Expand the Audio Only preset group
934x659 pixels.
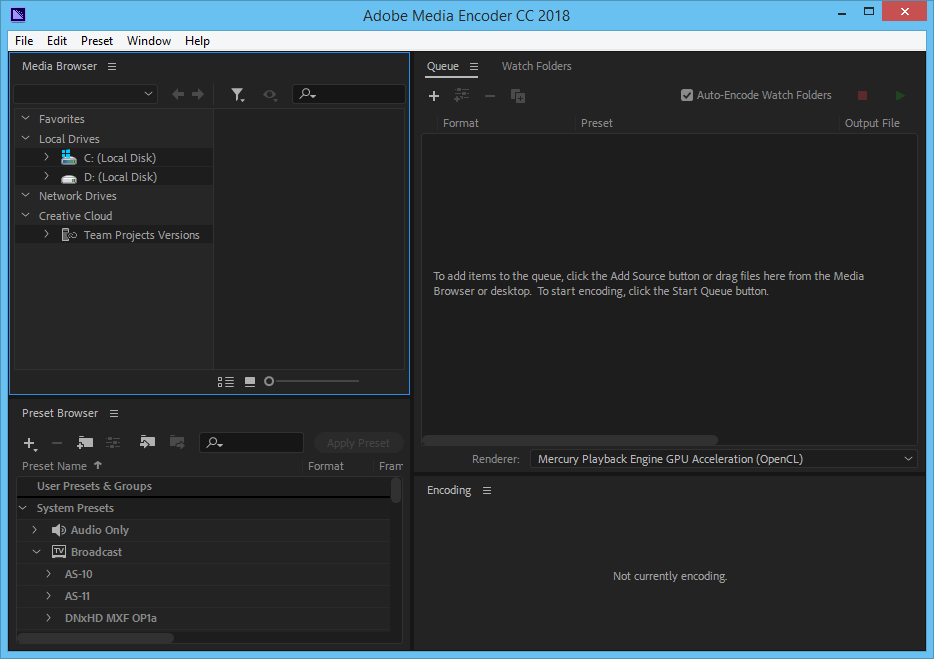pos(35,530)
